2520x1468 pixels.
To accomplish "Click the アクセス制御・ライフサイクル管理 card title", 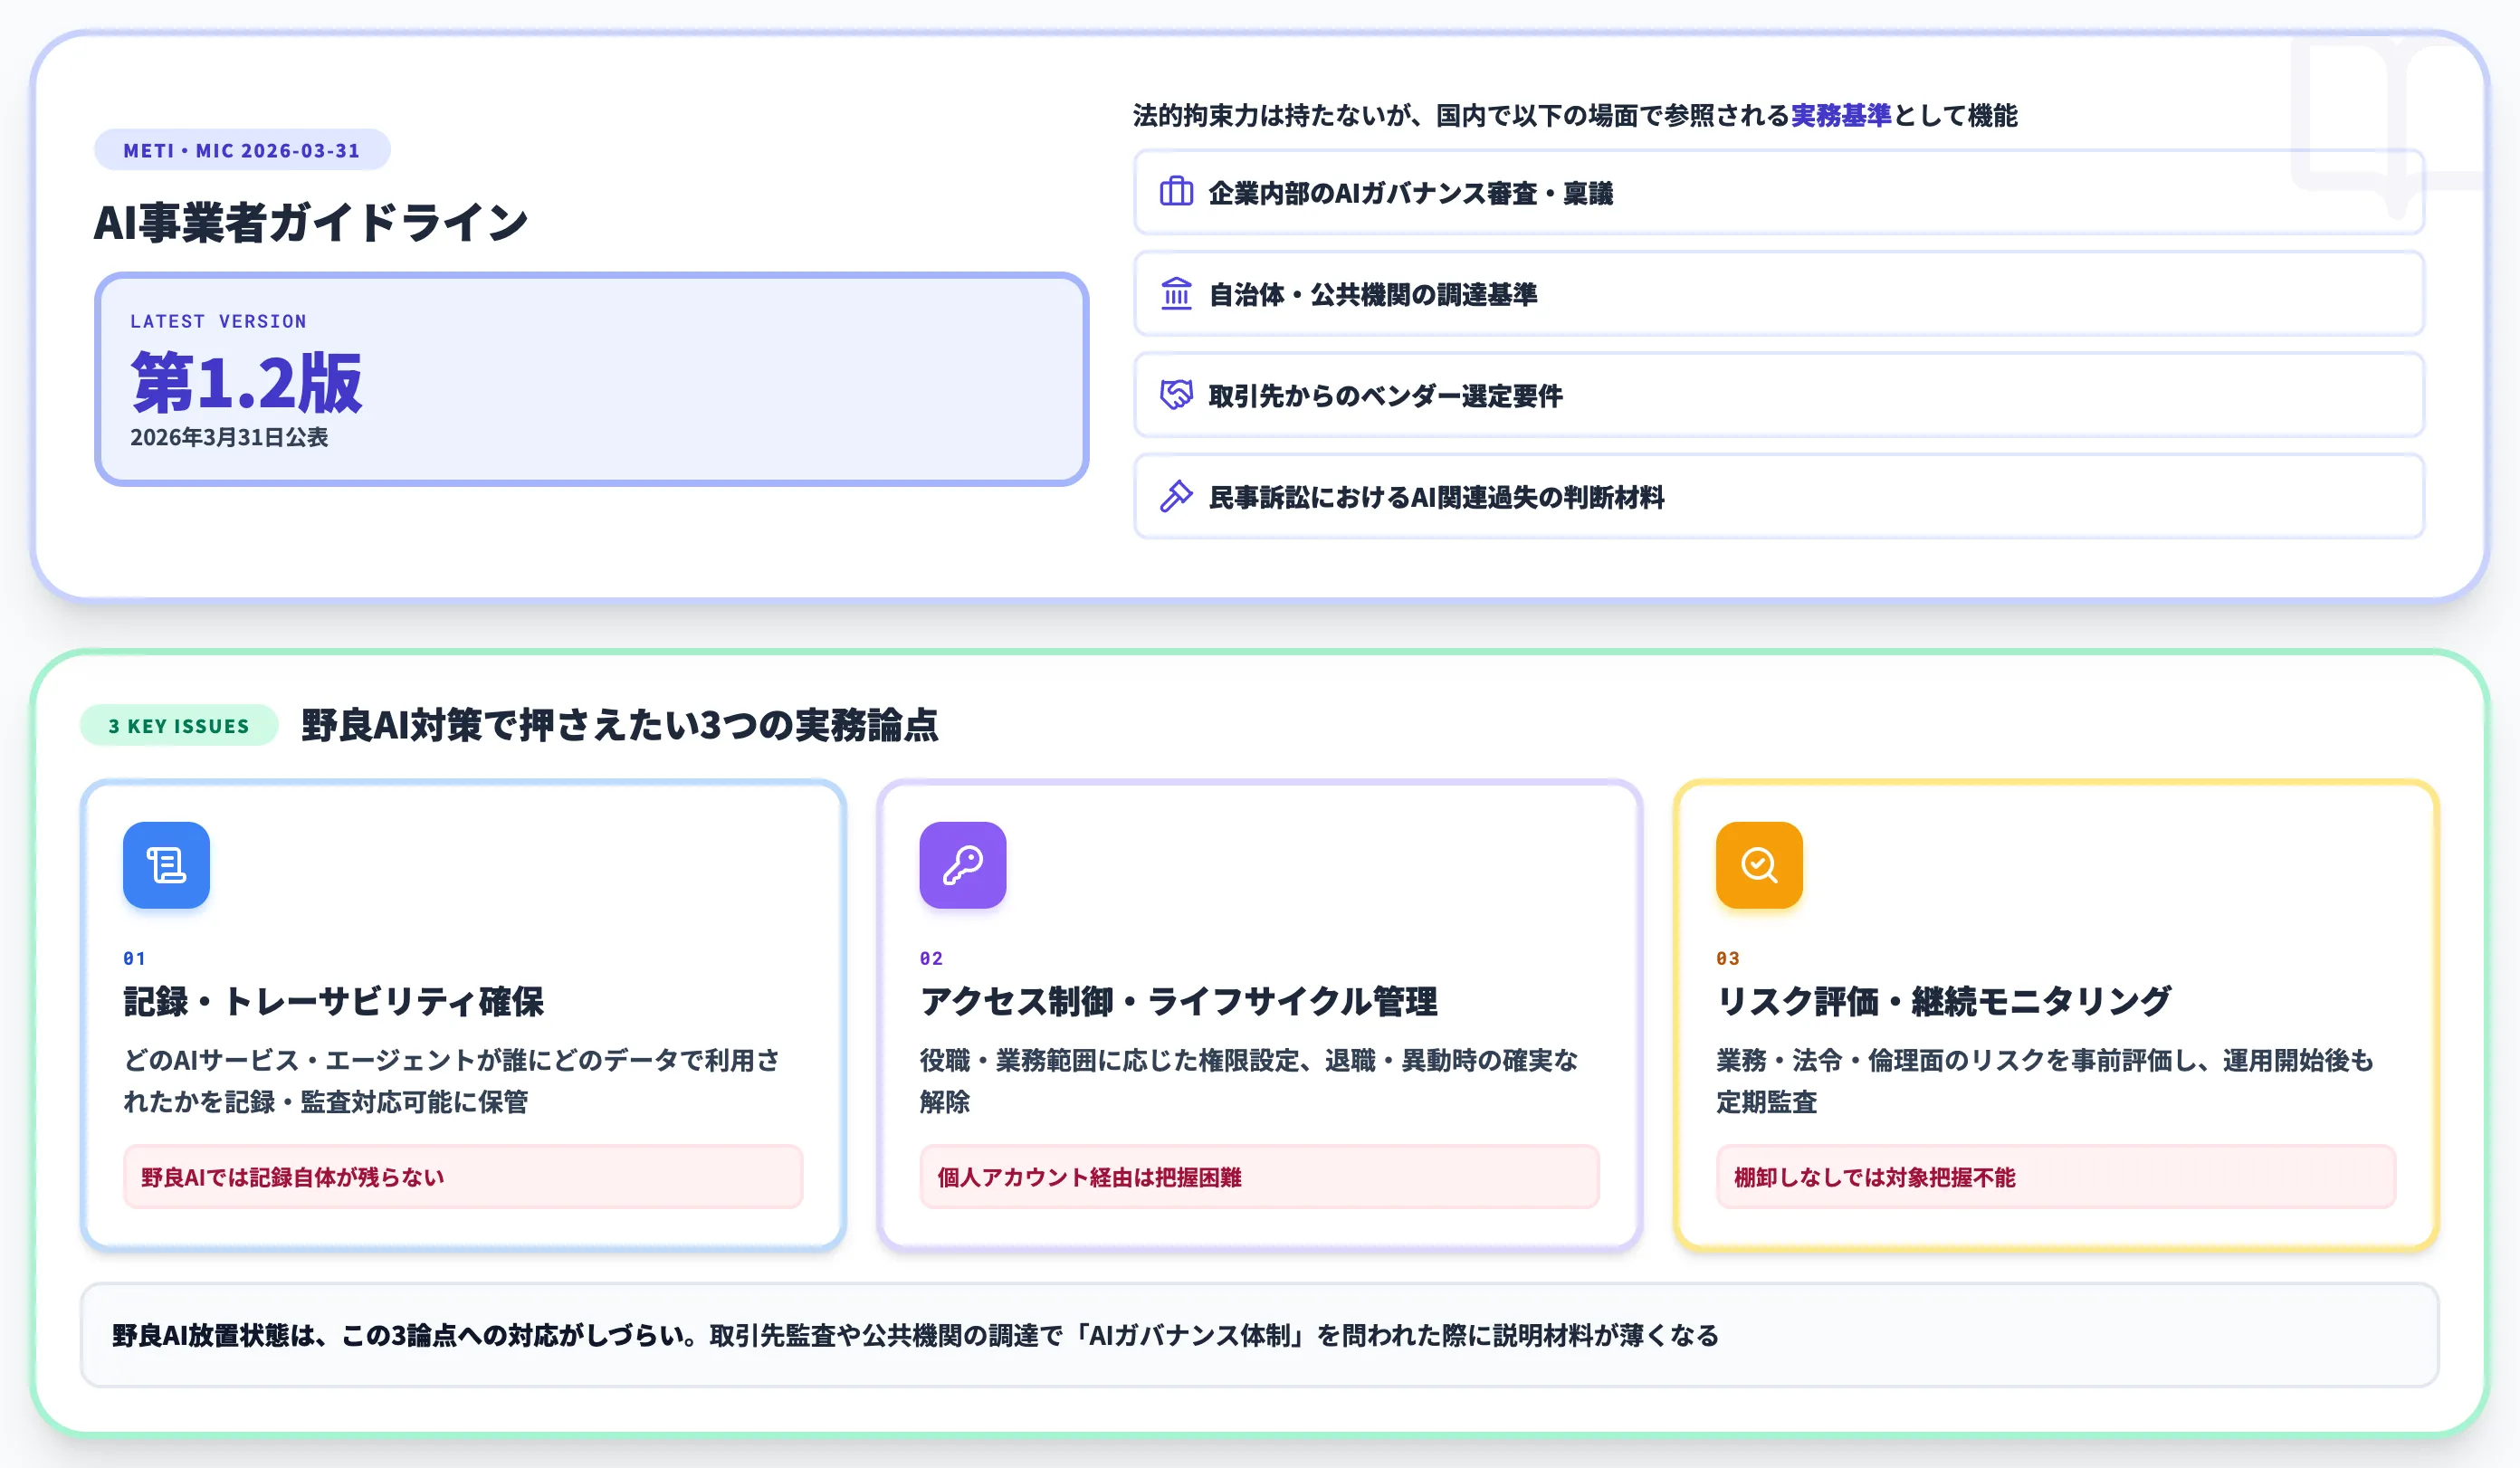I will (1178, 1001).
